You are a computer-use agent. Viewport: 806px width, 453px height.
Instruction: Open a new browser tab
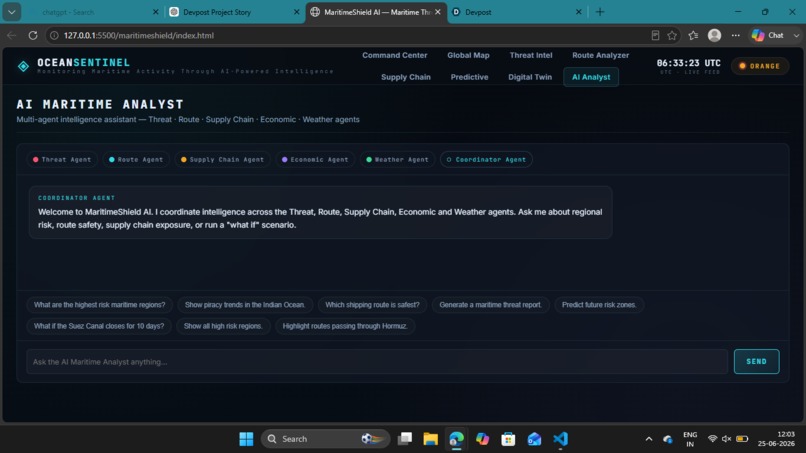point(600,12)
